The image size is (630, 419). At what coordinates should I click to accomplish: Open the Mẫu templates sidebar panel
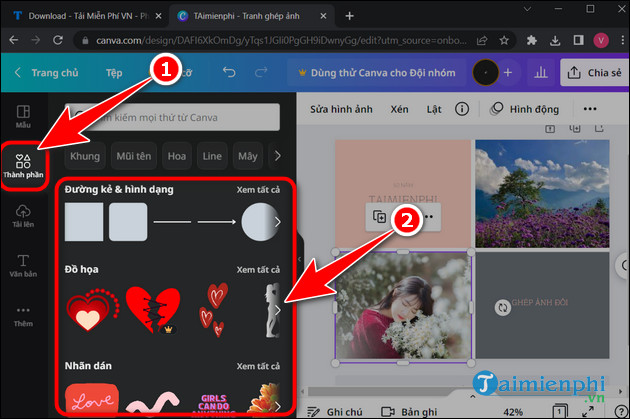[x=23, y=117]
